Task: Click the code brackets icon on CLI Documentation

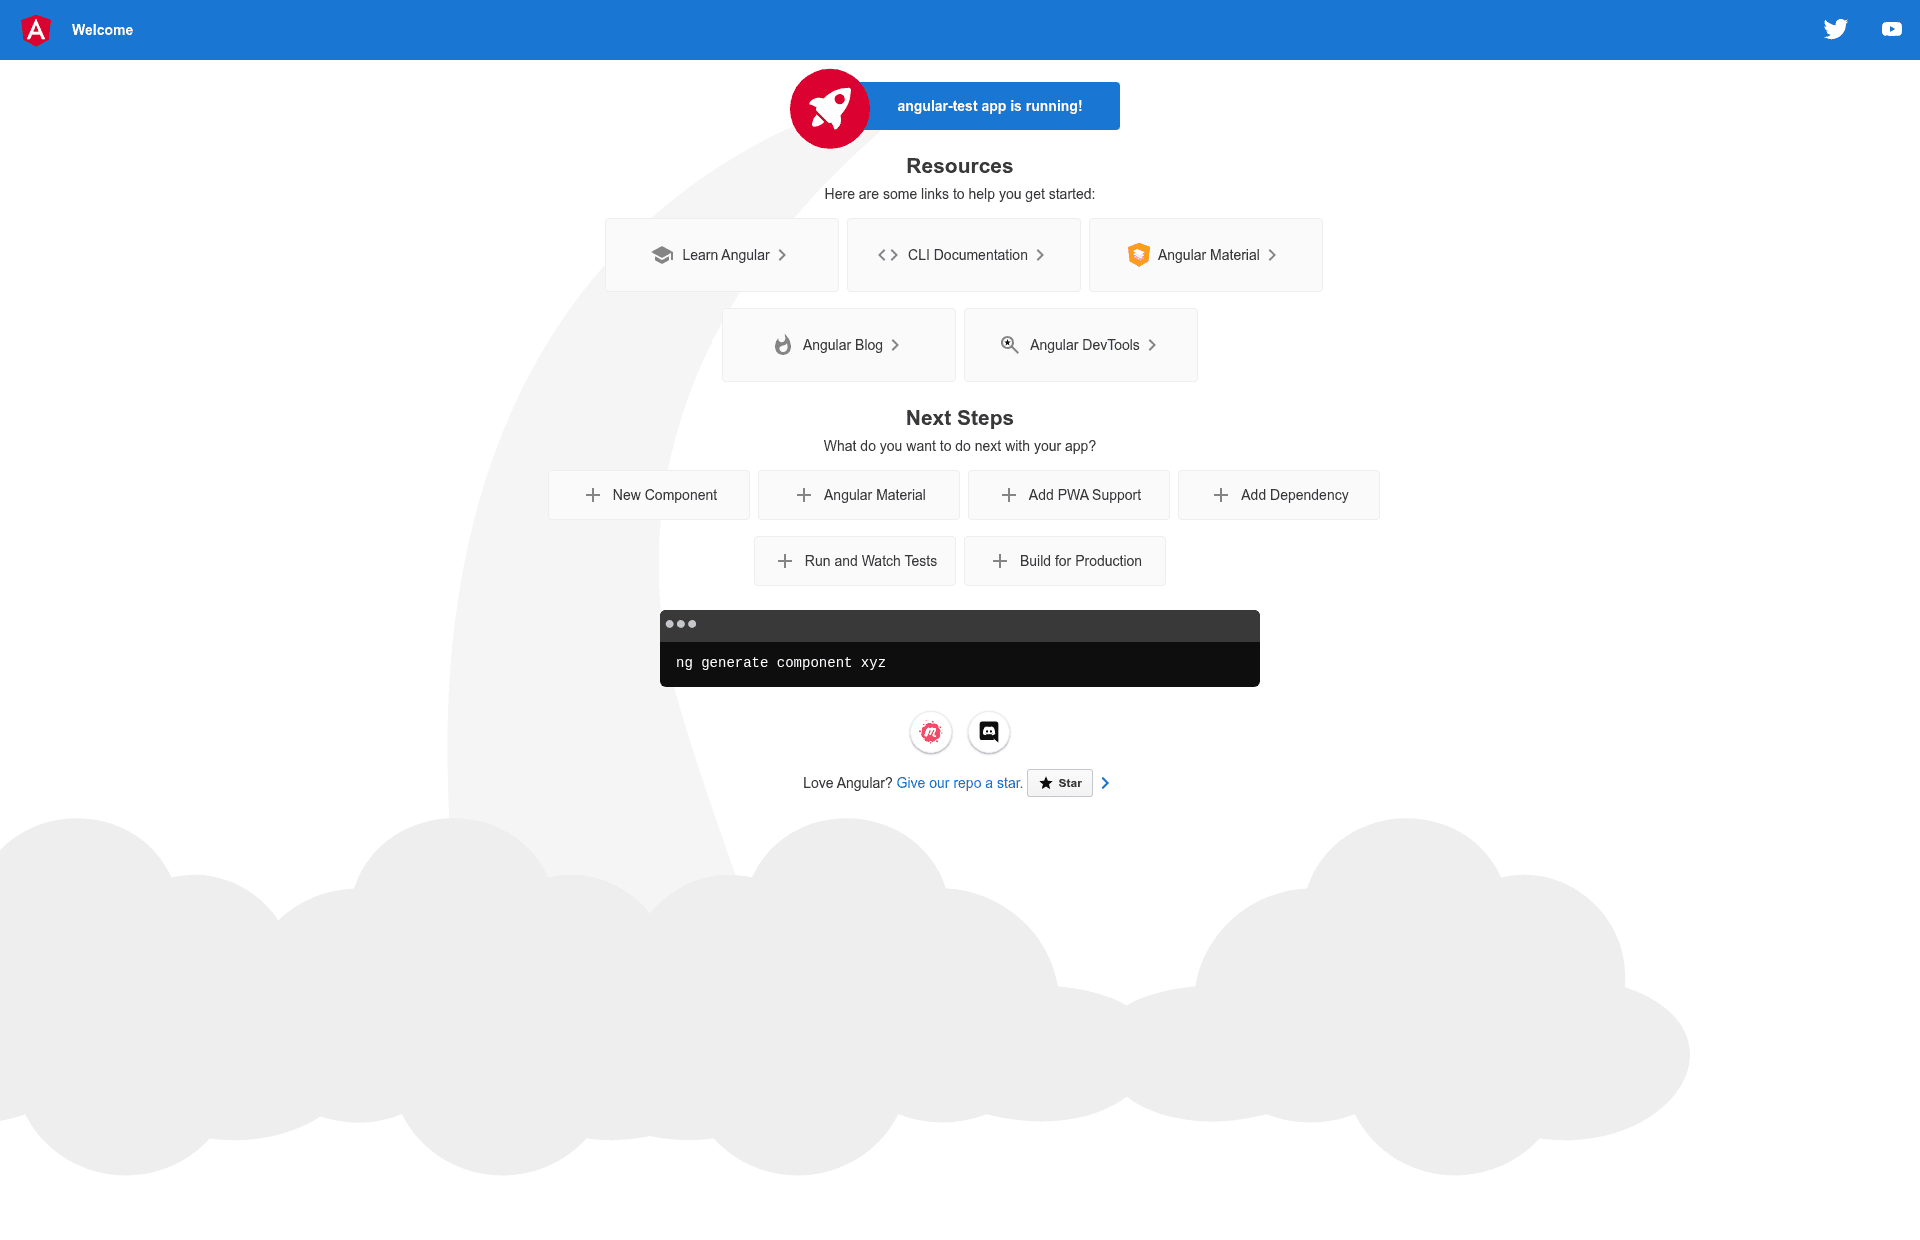Action: [888, 255]
